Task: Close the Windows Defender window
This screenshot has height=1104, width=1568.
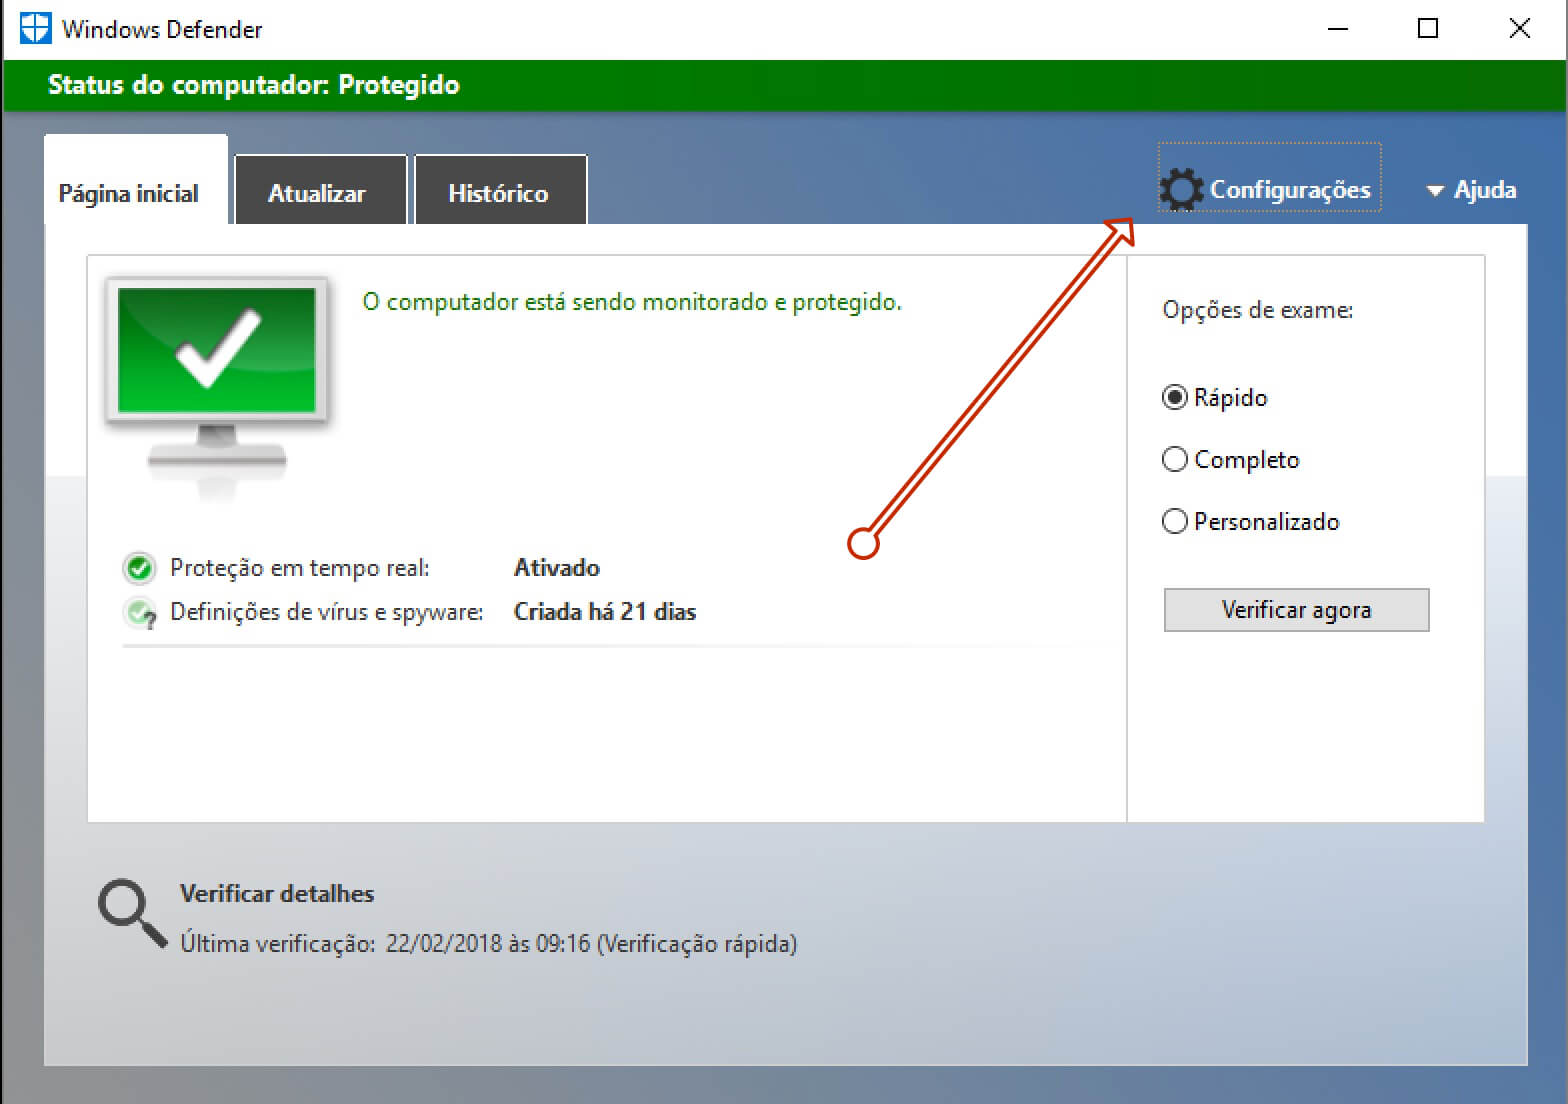Action: point(1519,29)
